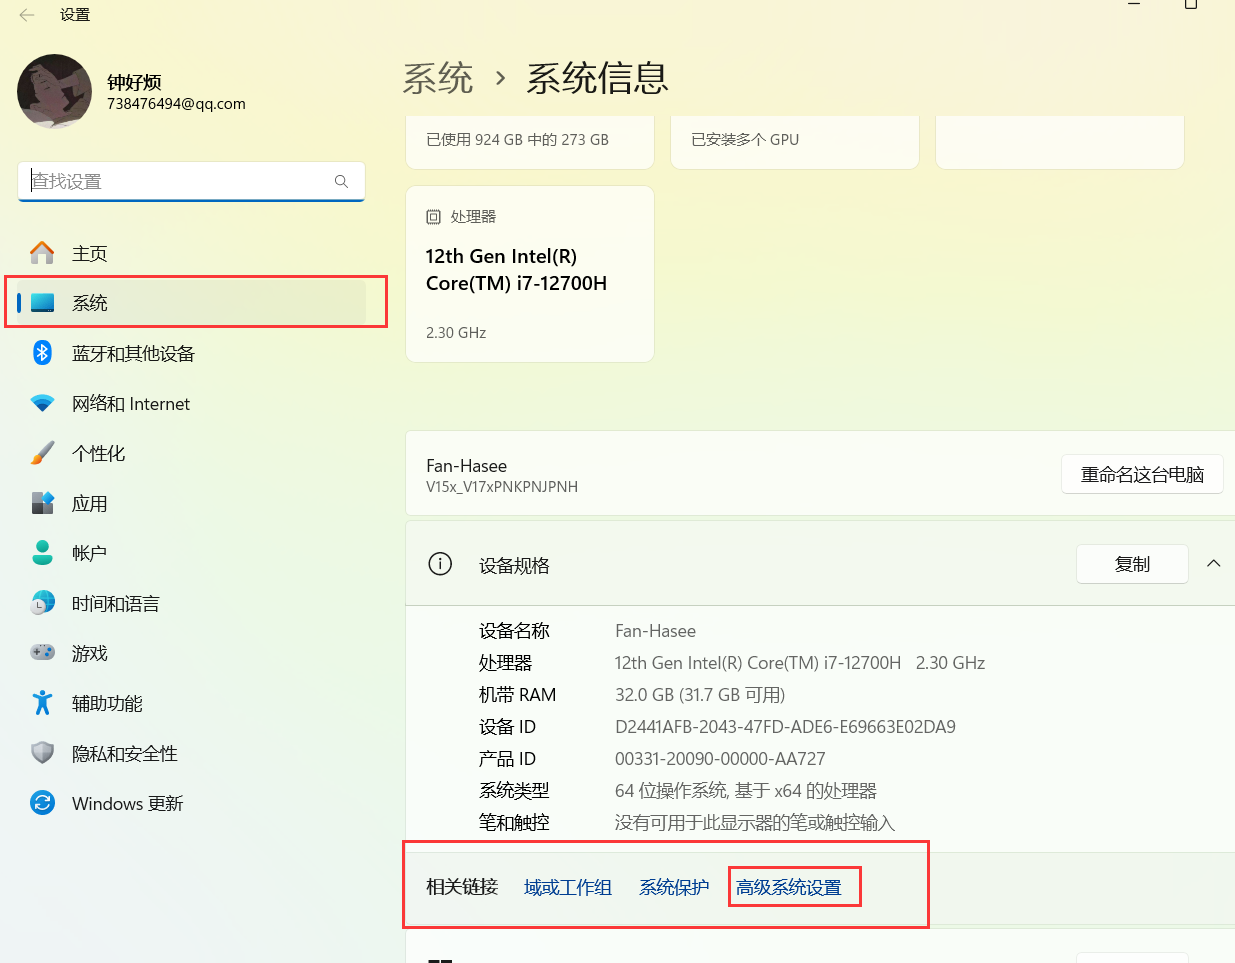Screen dimensions: 1235x963
Task: Open 辅助功能 accessibility icon
Action: 42,703
